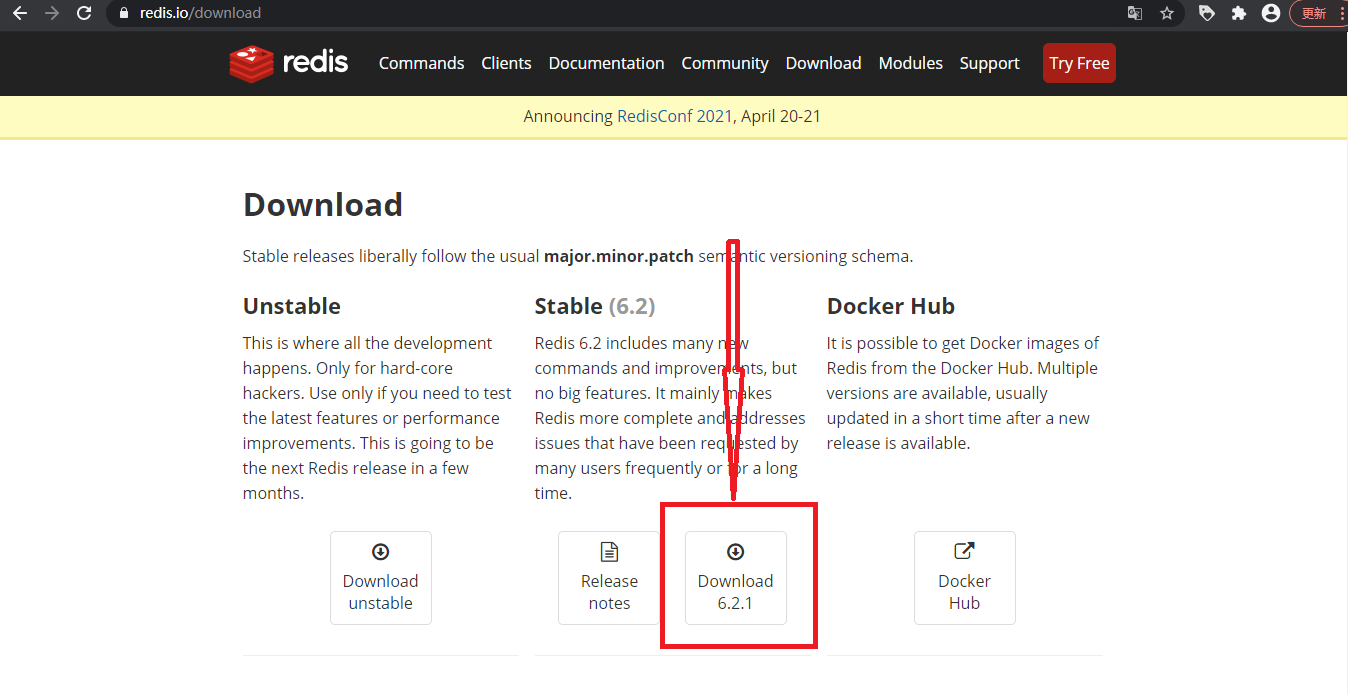1348x694 pixels.
Task: Click the tag-shaped extension icon in the toolbar
Action: point(1207,13)
